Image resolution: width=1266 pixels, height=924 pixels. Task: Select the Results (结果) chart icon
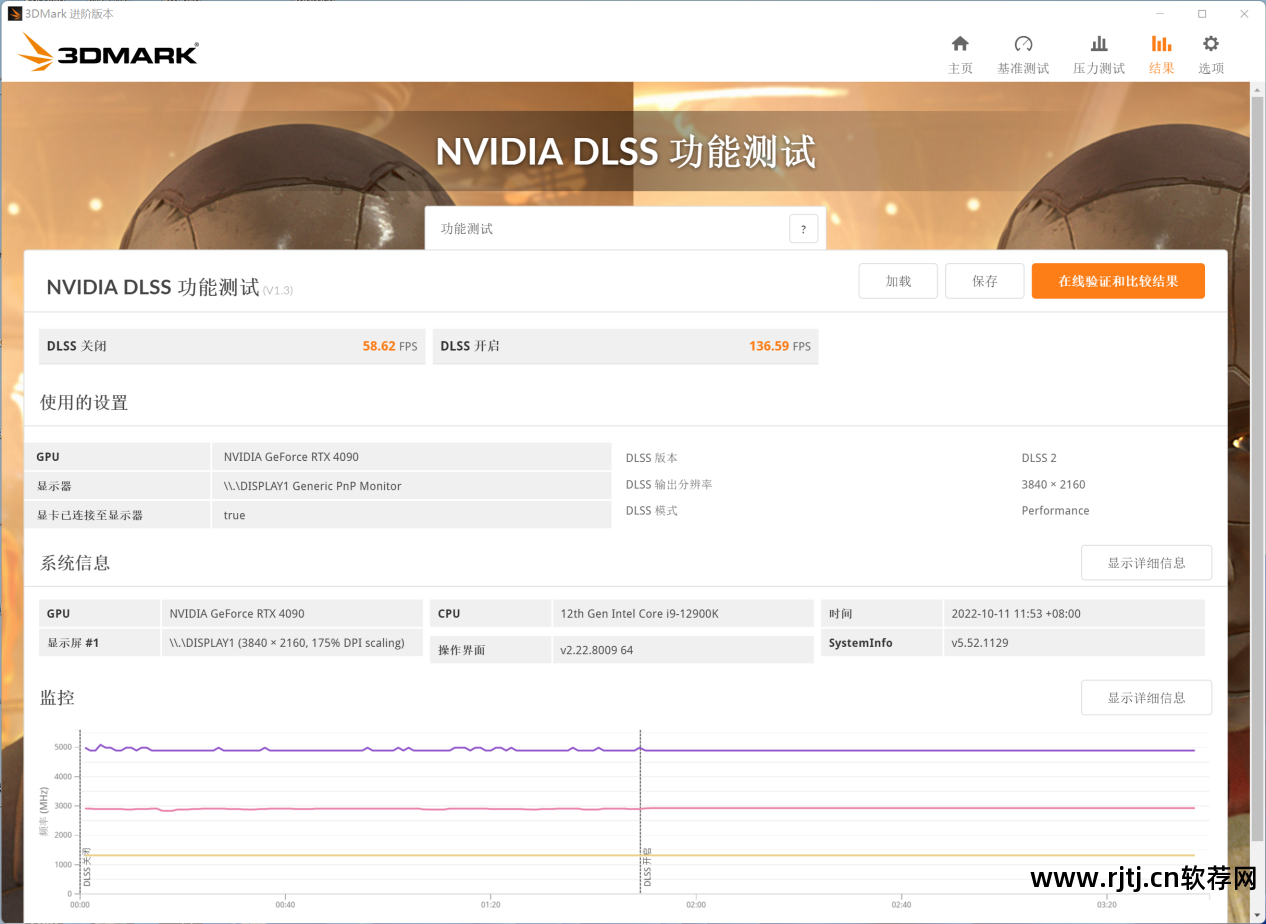tap(1161, 44)
